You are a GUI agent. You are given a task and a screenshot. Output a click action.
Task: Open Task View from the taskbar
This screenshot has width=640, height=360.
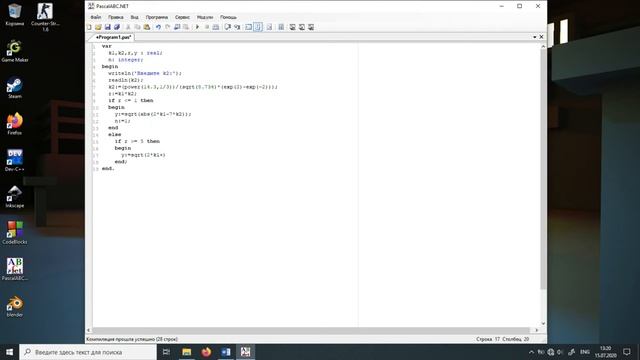coord(166,352)
